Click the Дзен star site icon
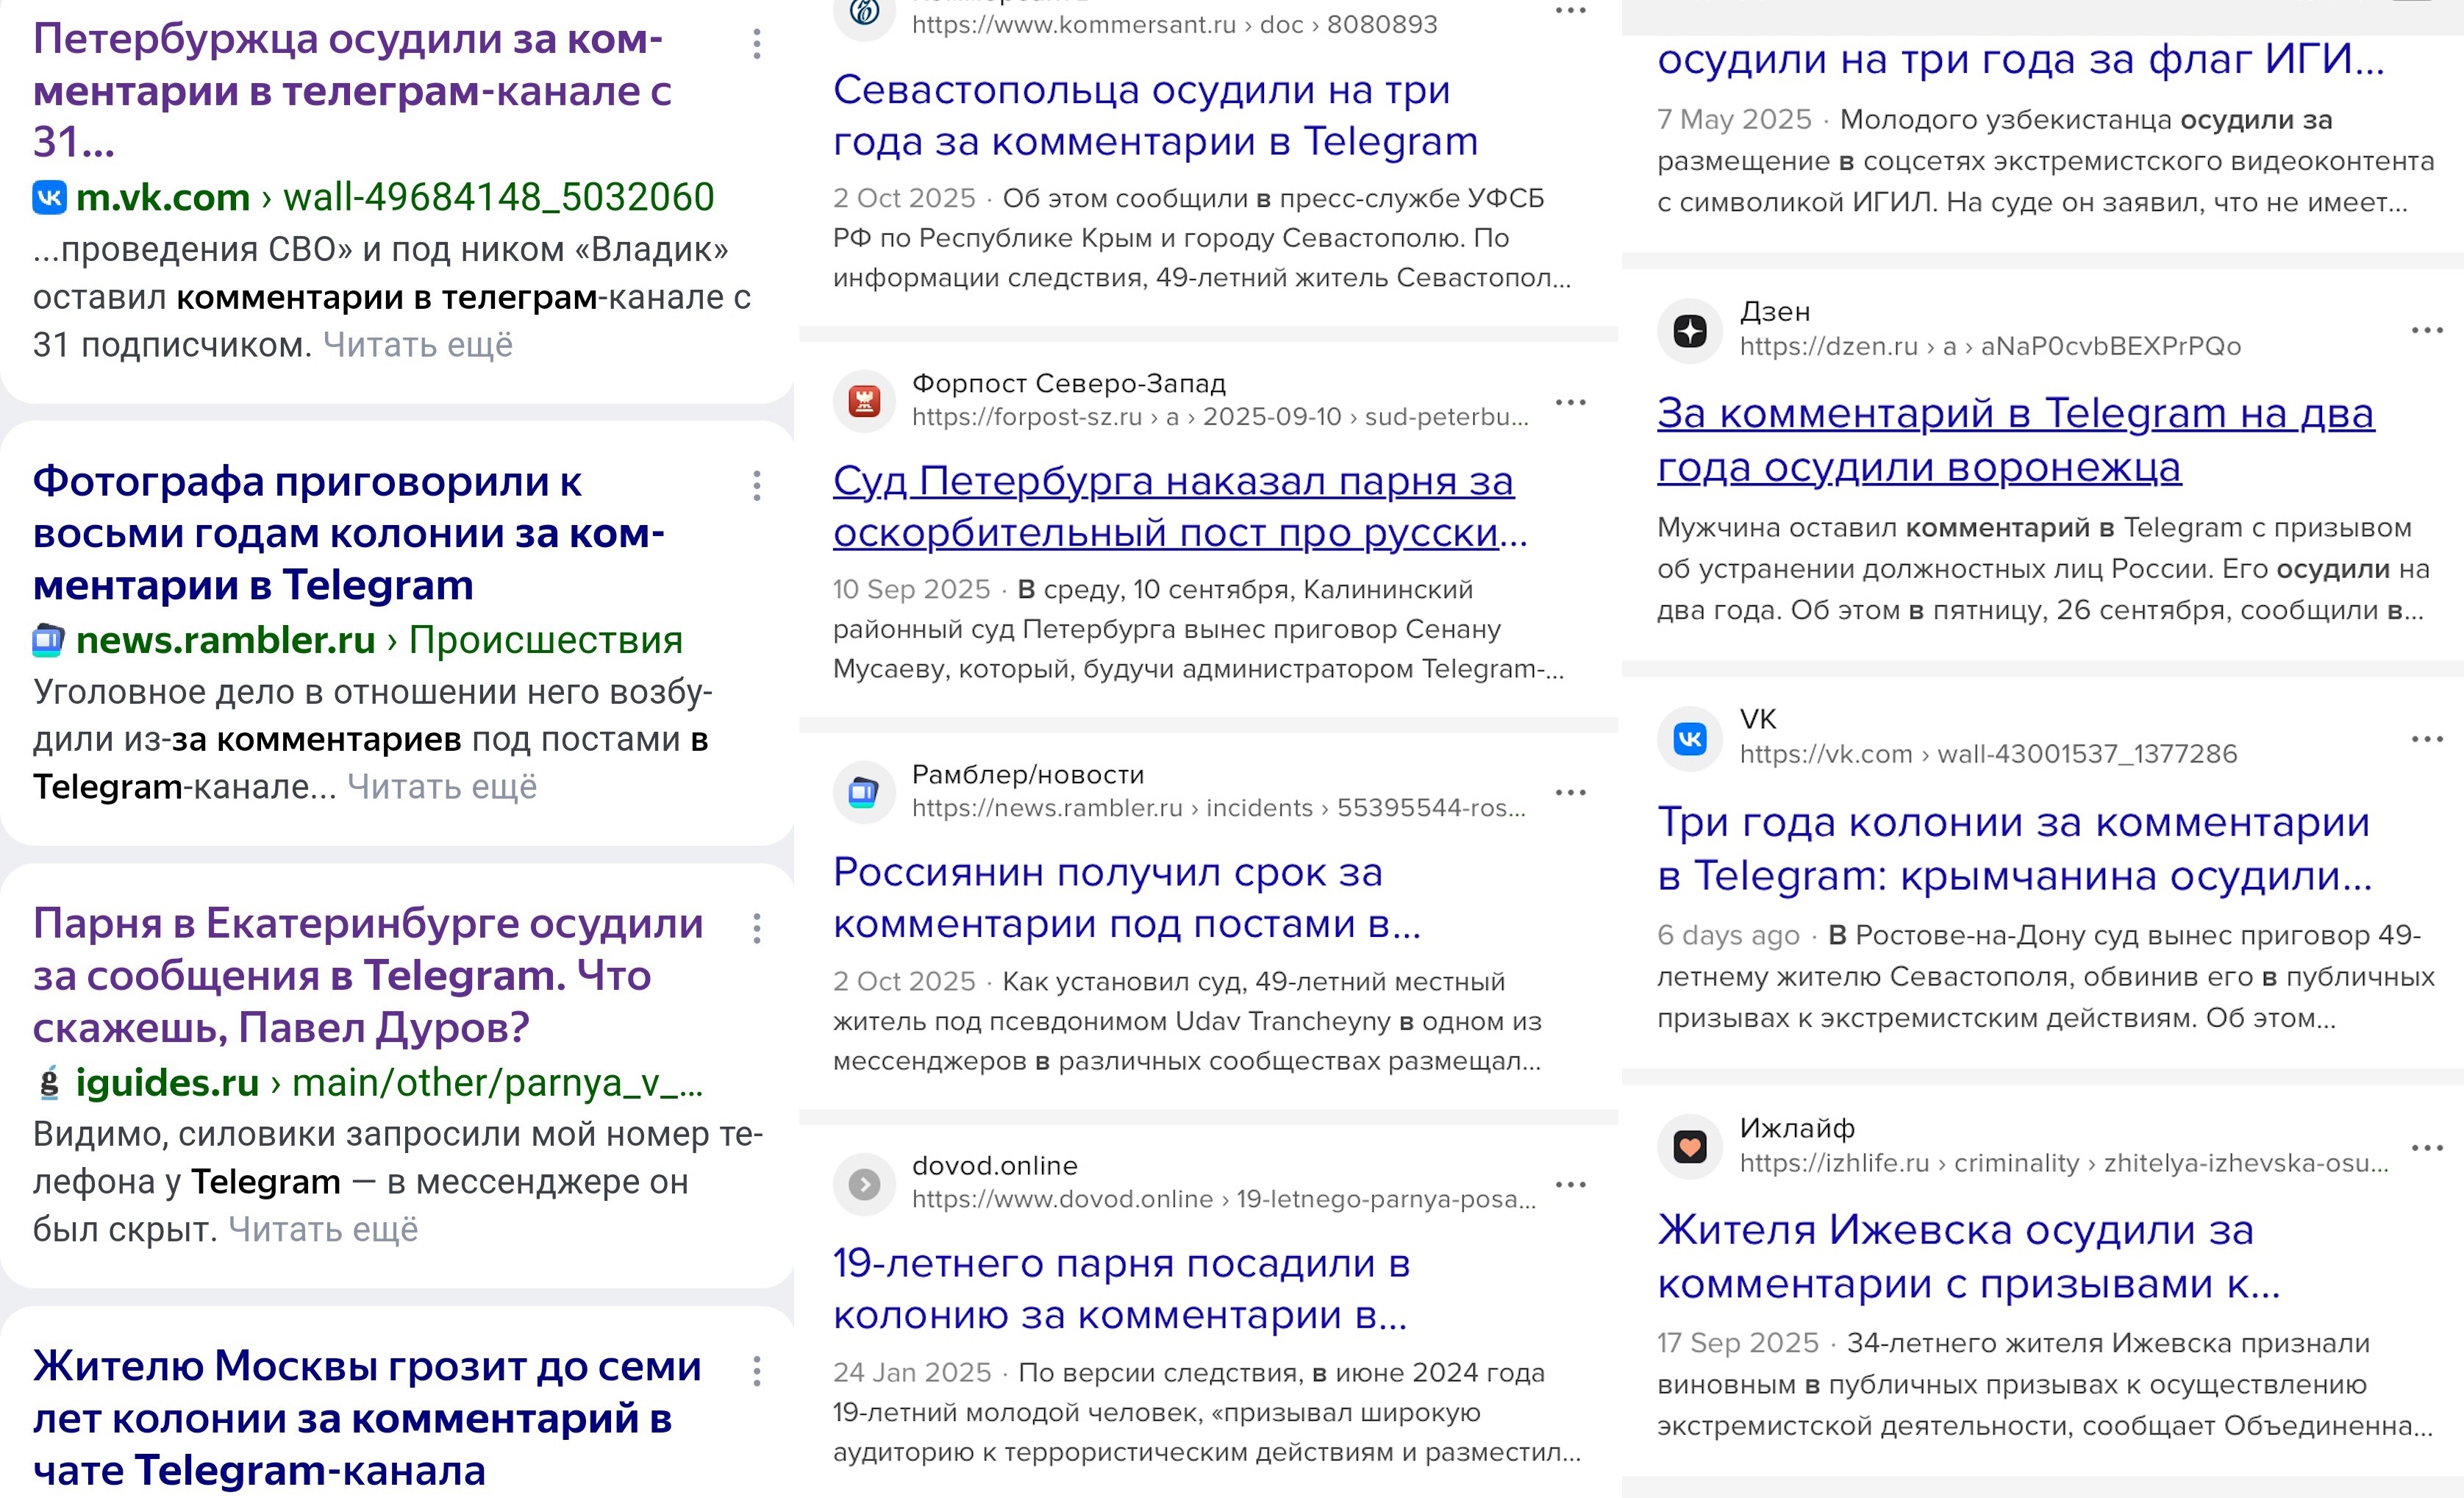2464x1498 pixels. [x=1690, y=330]
